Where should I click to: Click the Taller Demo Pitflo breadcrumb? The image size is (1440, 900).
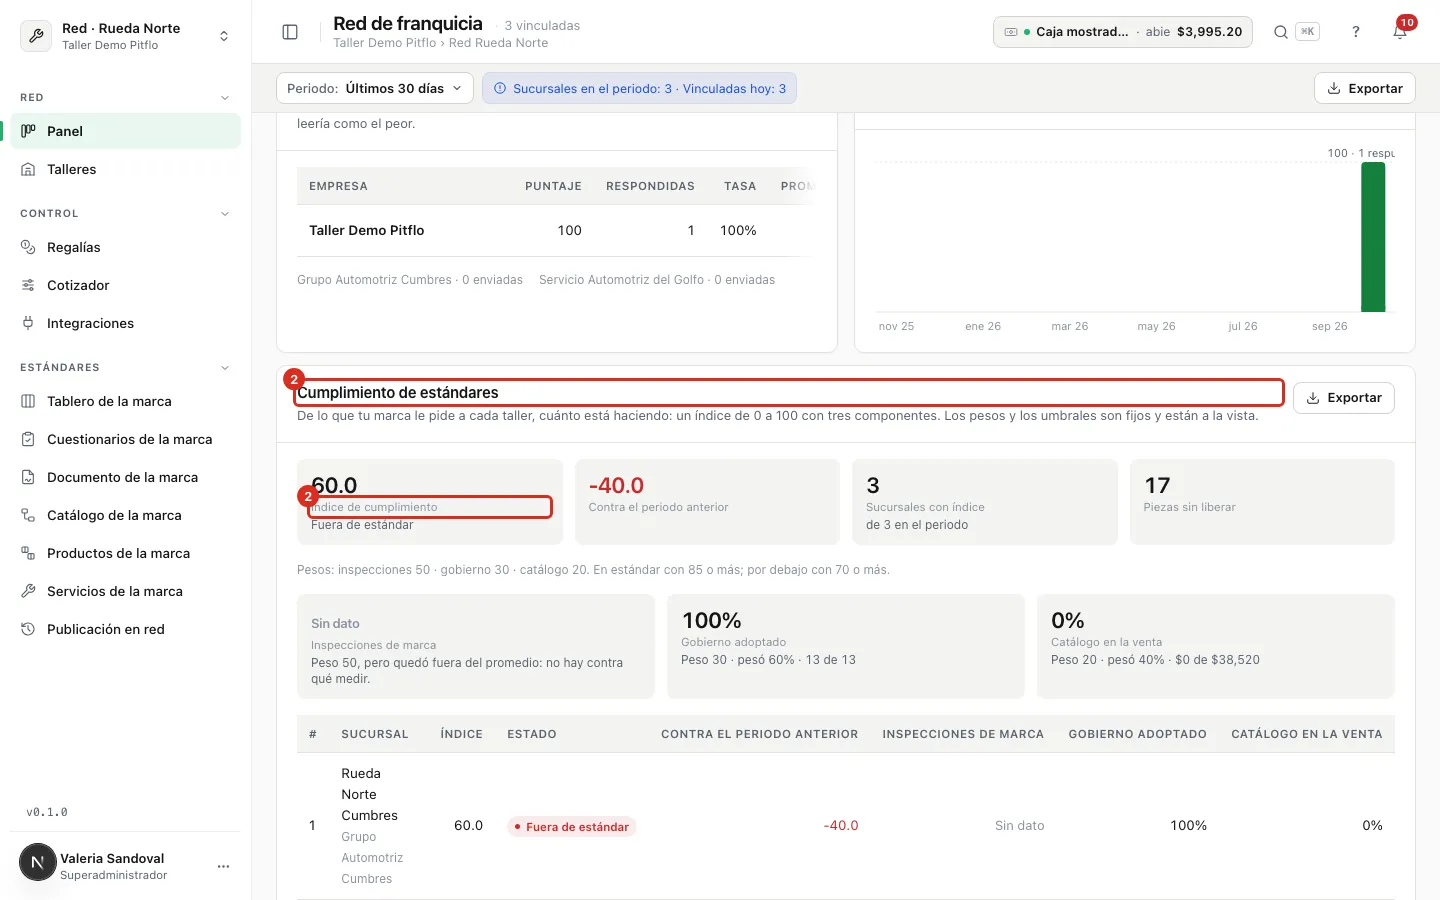pos(385,43)
